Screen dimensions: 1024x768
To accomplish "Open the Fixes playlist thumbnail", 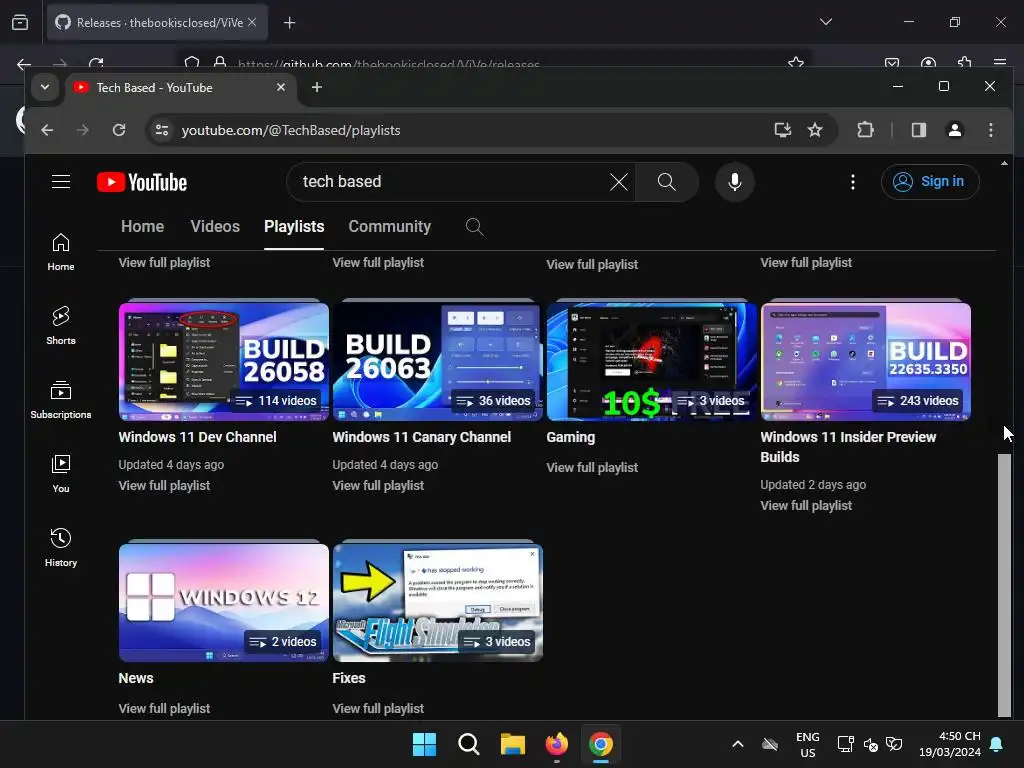I will point(438,602).
